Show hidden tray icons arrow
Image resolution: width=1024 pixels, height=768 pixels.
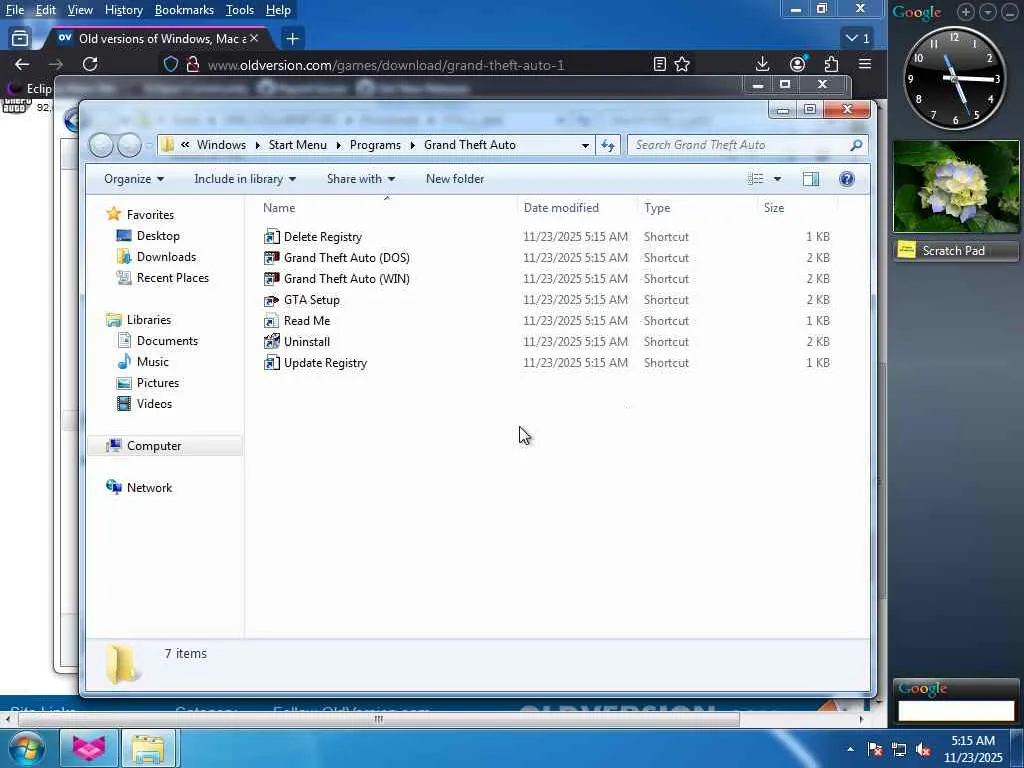(x=850, y=749)
